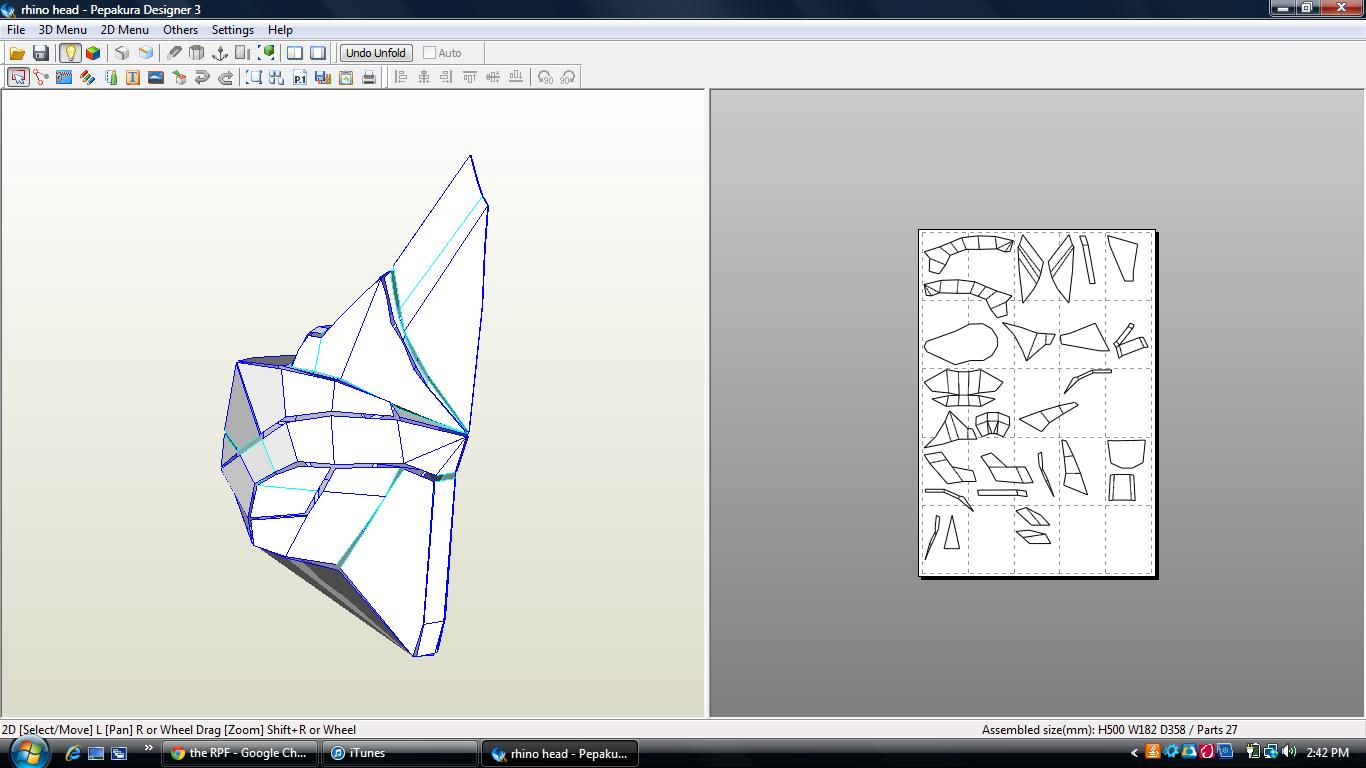Expand the quick launch overflow chevron
The image size is (1366, 768).
pos(149,748)
